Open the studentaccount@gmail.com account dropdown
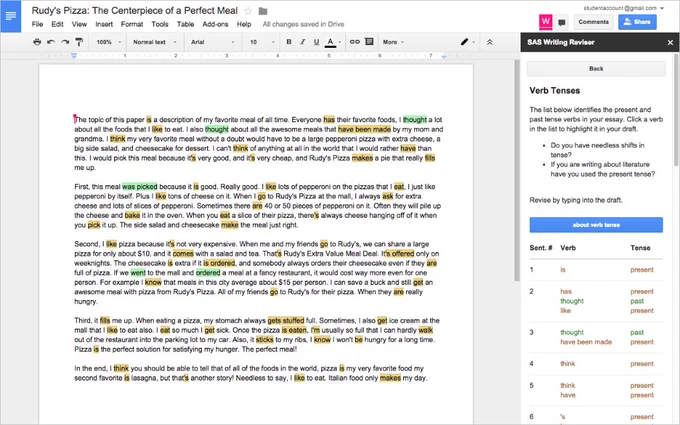This screenshot has height=425, width=680. tap(623, 8)
